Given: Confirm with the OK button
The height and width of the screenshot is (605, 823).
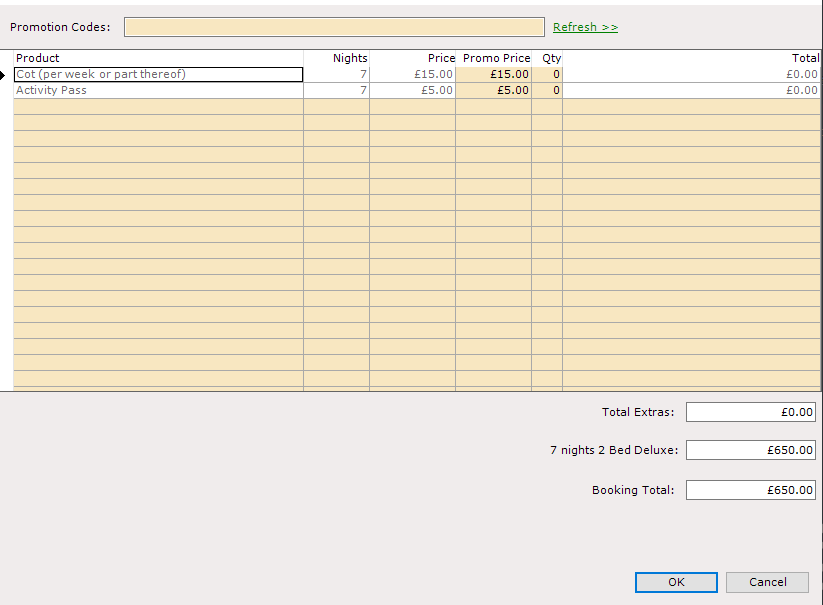Looking at the screenshot, I should [676, 582].
